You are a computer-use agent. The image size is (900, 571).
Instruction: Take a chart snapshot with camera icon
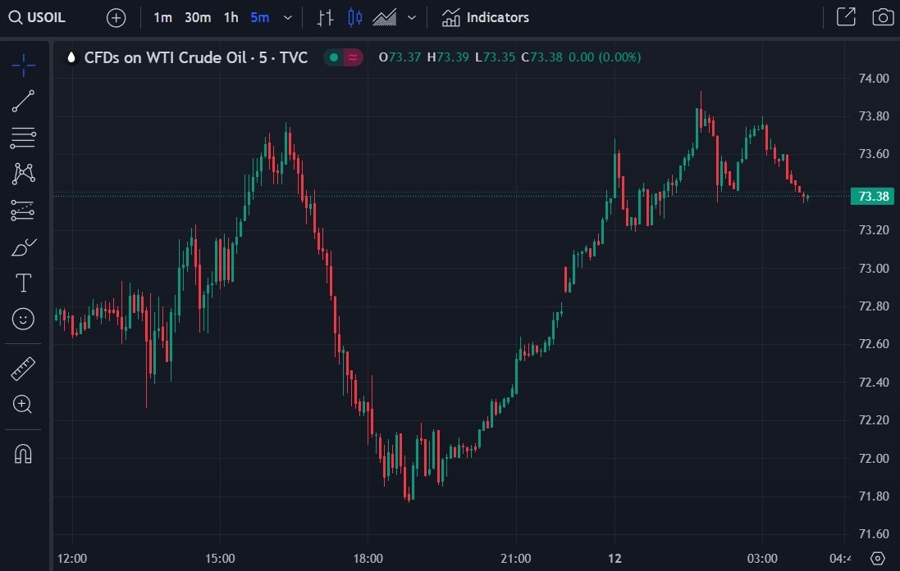tap(883, 17)
